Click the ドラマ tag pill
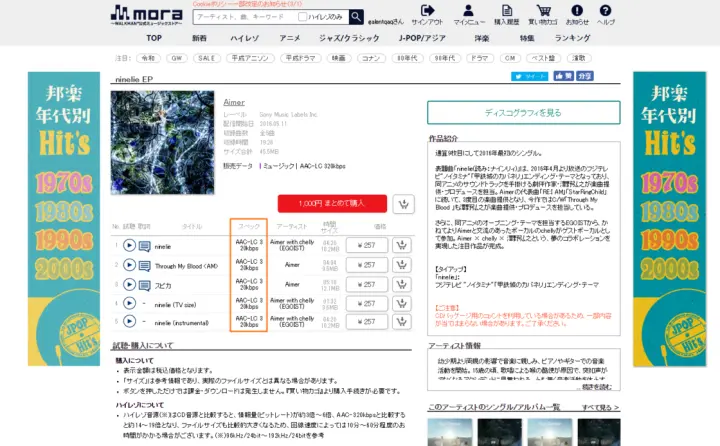This screenshot has height=446, width=720. click(480, 58)
